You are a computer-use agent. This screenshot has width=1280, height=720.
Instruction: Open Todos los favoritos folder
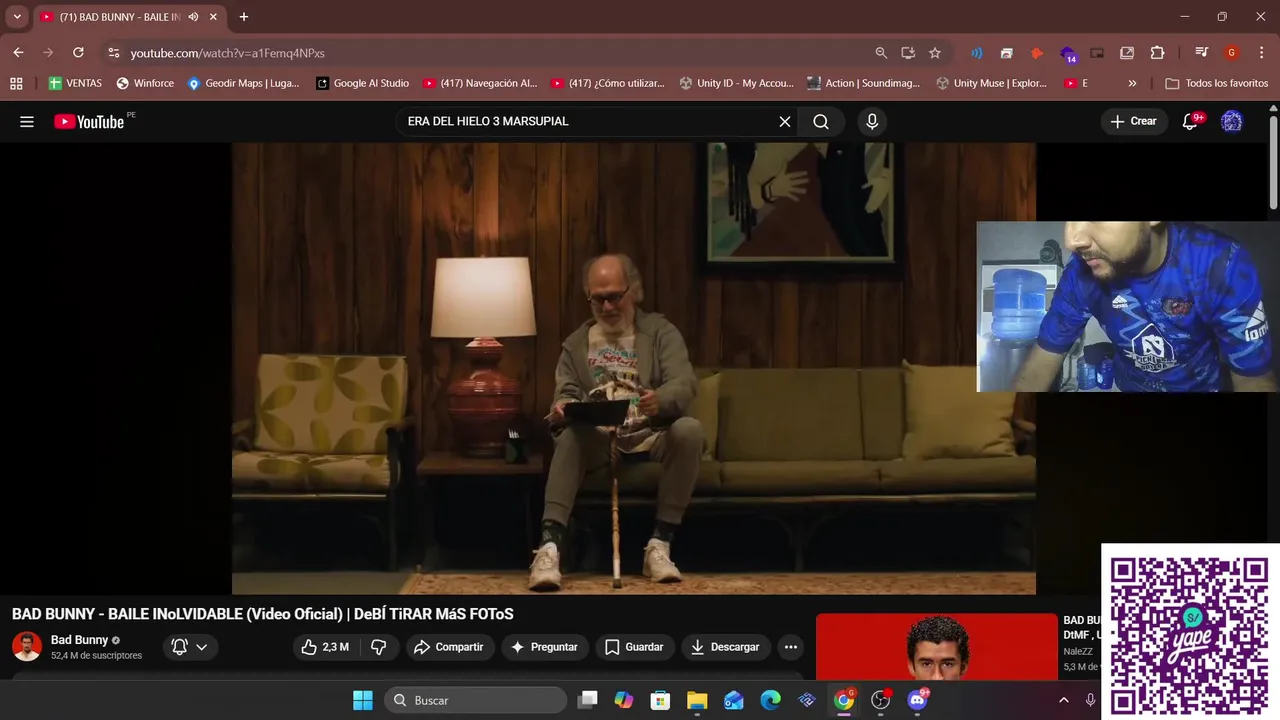pyautogui.click(x=1217, y=83)
